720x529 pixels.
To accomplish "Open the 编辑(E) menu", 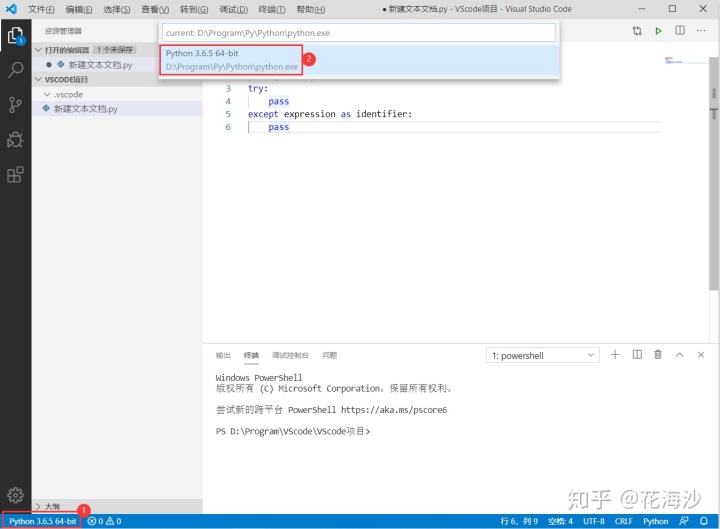I will coord(79,9).
